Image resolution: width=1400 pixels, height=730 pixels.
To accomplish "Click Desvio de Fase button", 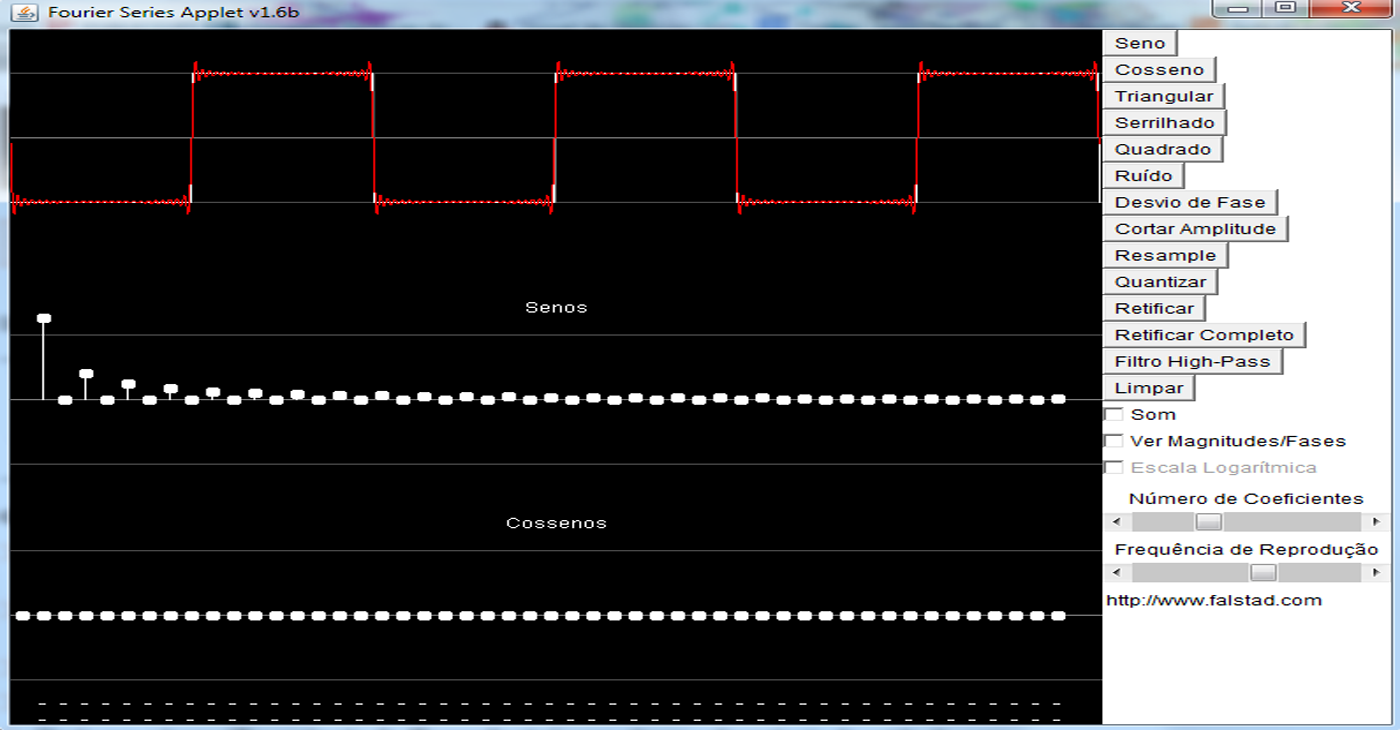I will [1190, 202].
